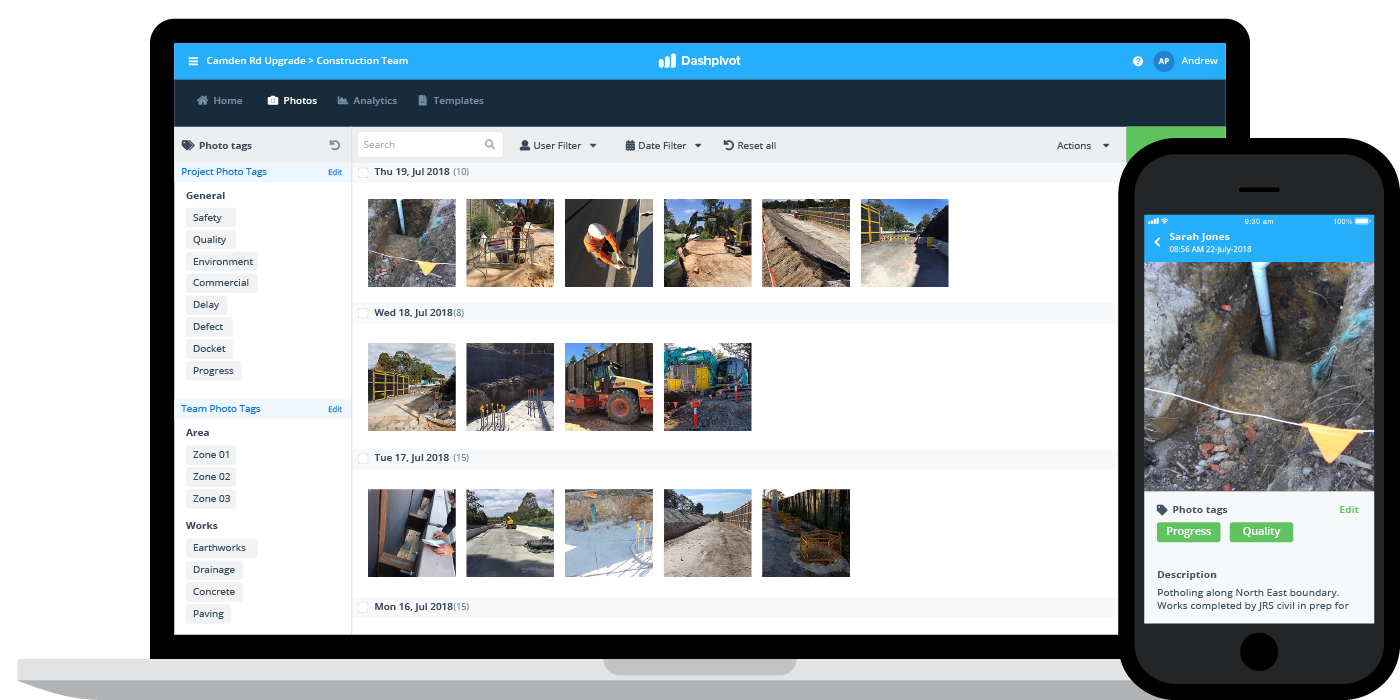Tap the green Progress tag on phone
This screenshot has height=700, width=1400.
click(1189, 532)
